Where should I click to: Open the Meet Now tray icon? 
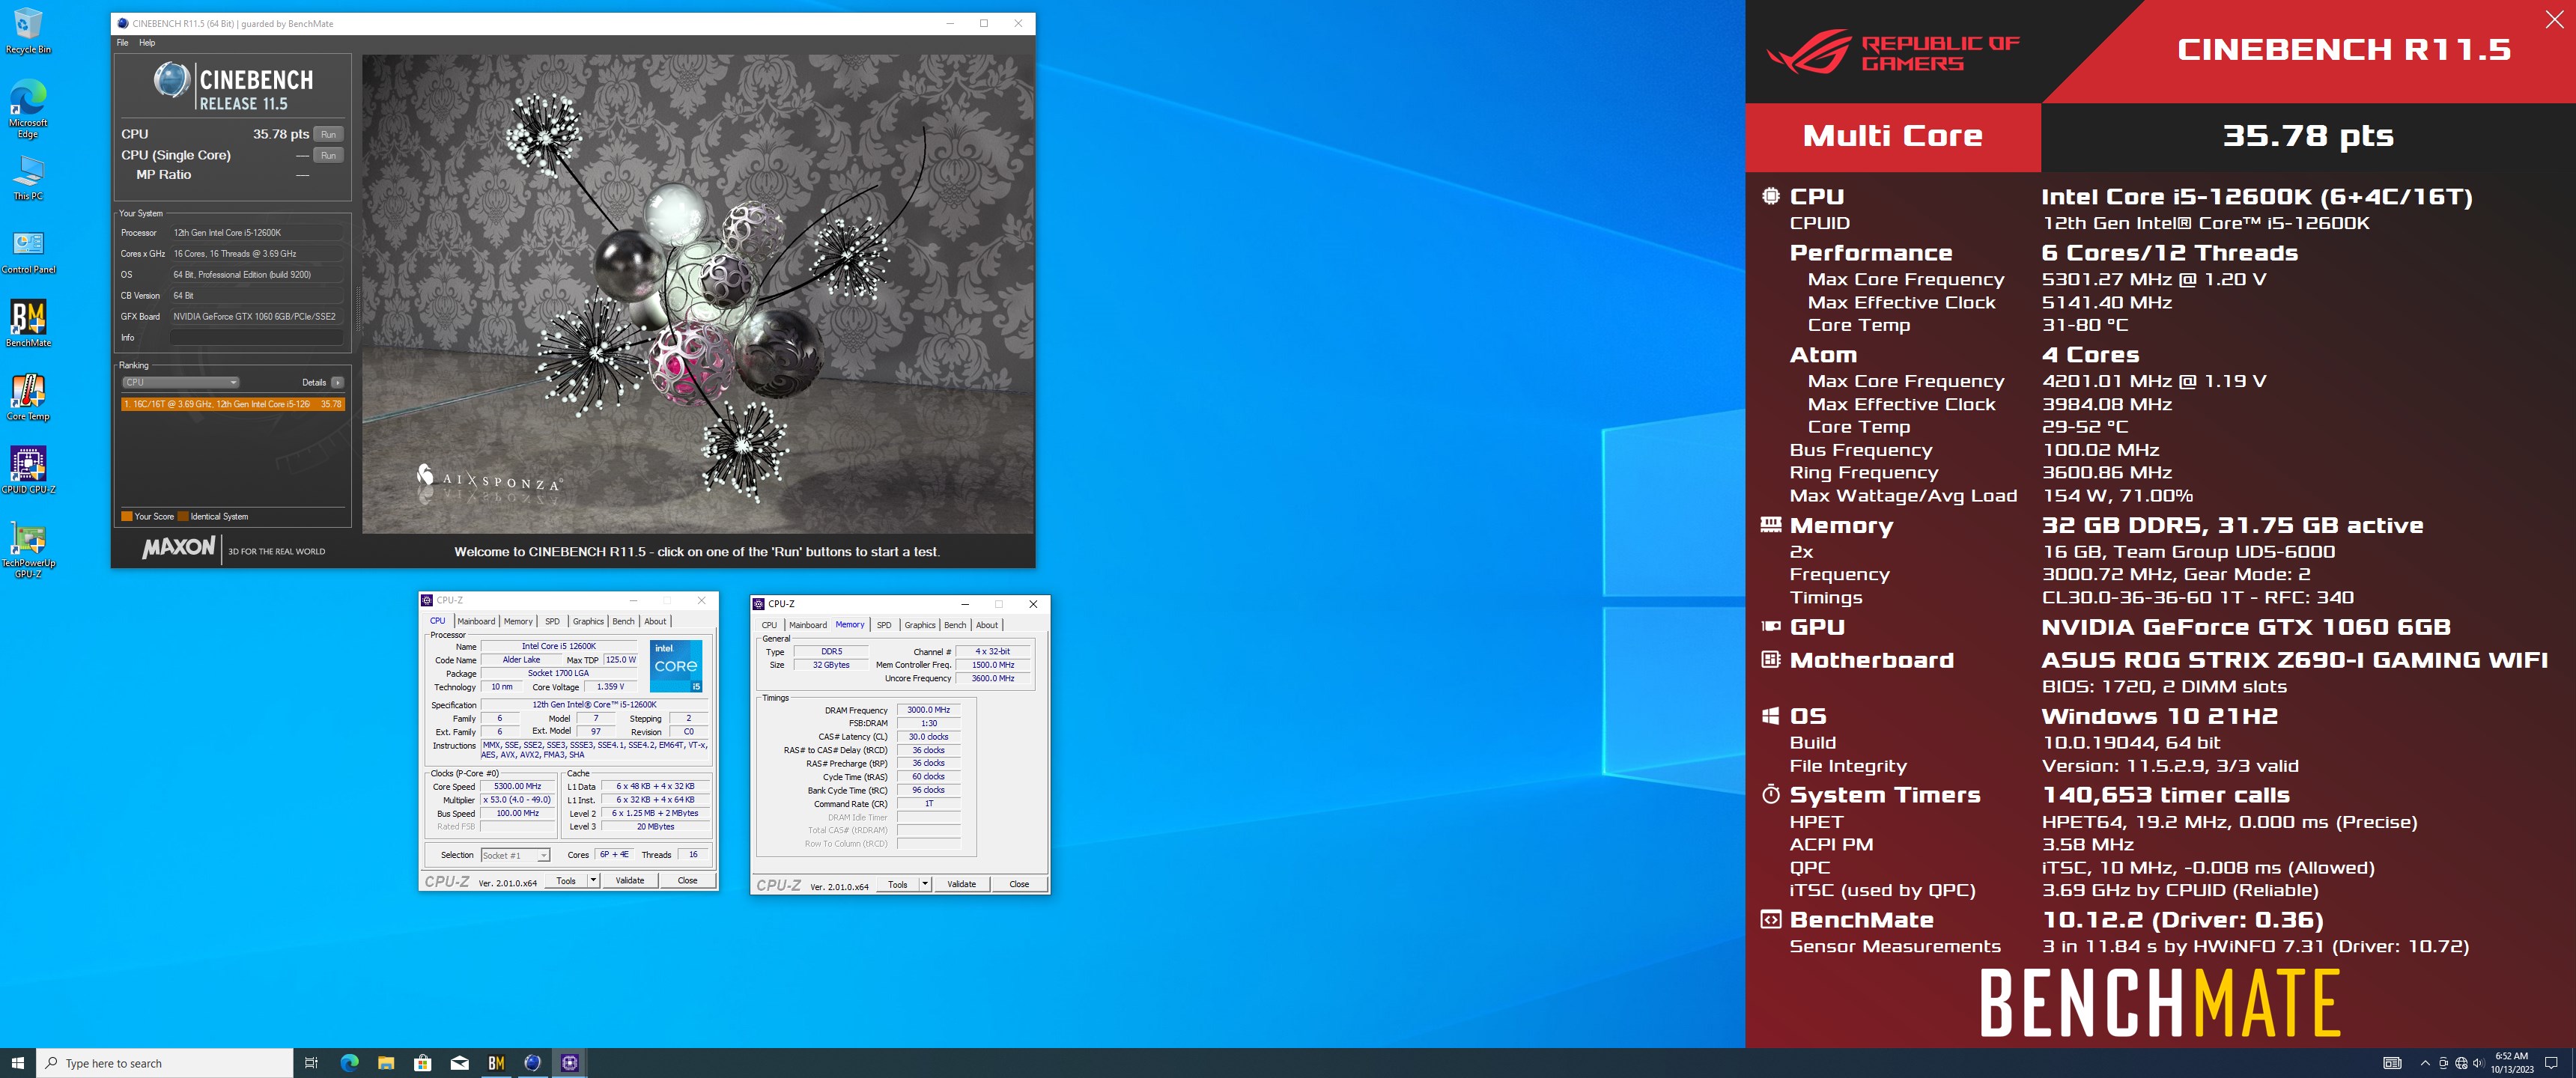(2443, 1063)
